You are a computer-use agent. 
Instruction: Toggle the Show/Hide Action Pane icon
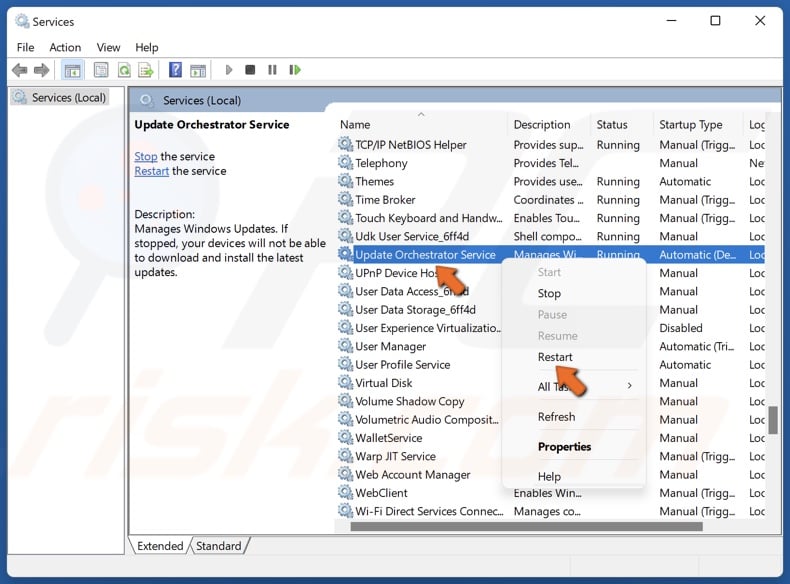198,71
